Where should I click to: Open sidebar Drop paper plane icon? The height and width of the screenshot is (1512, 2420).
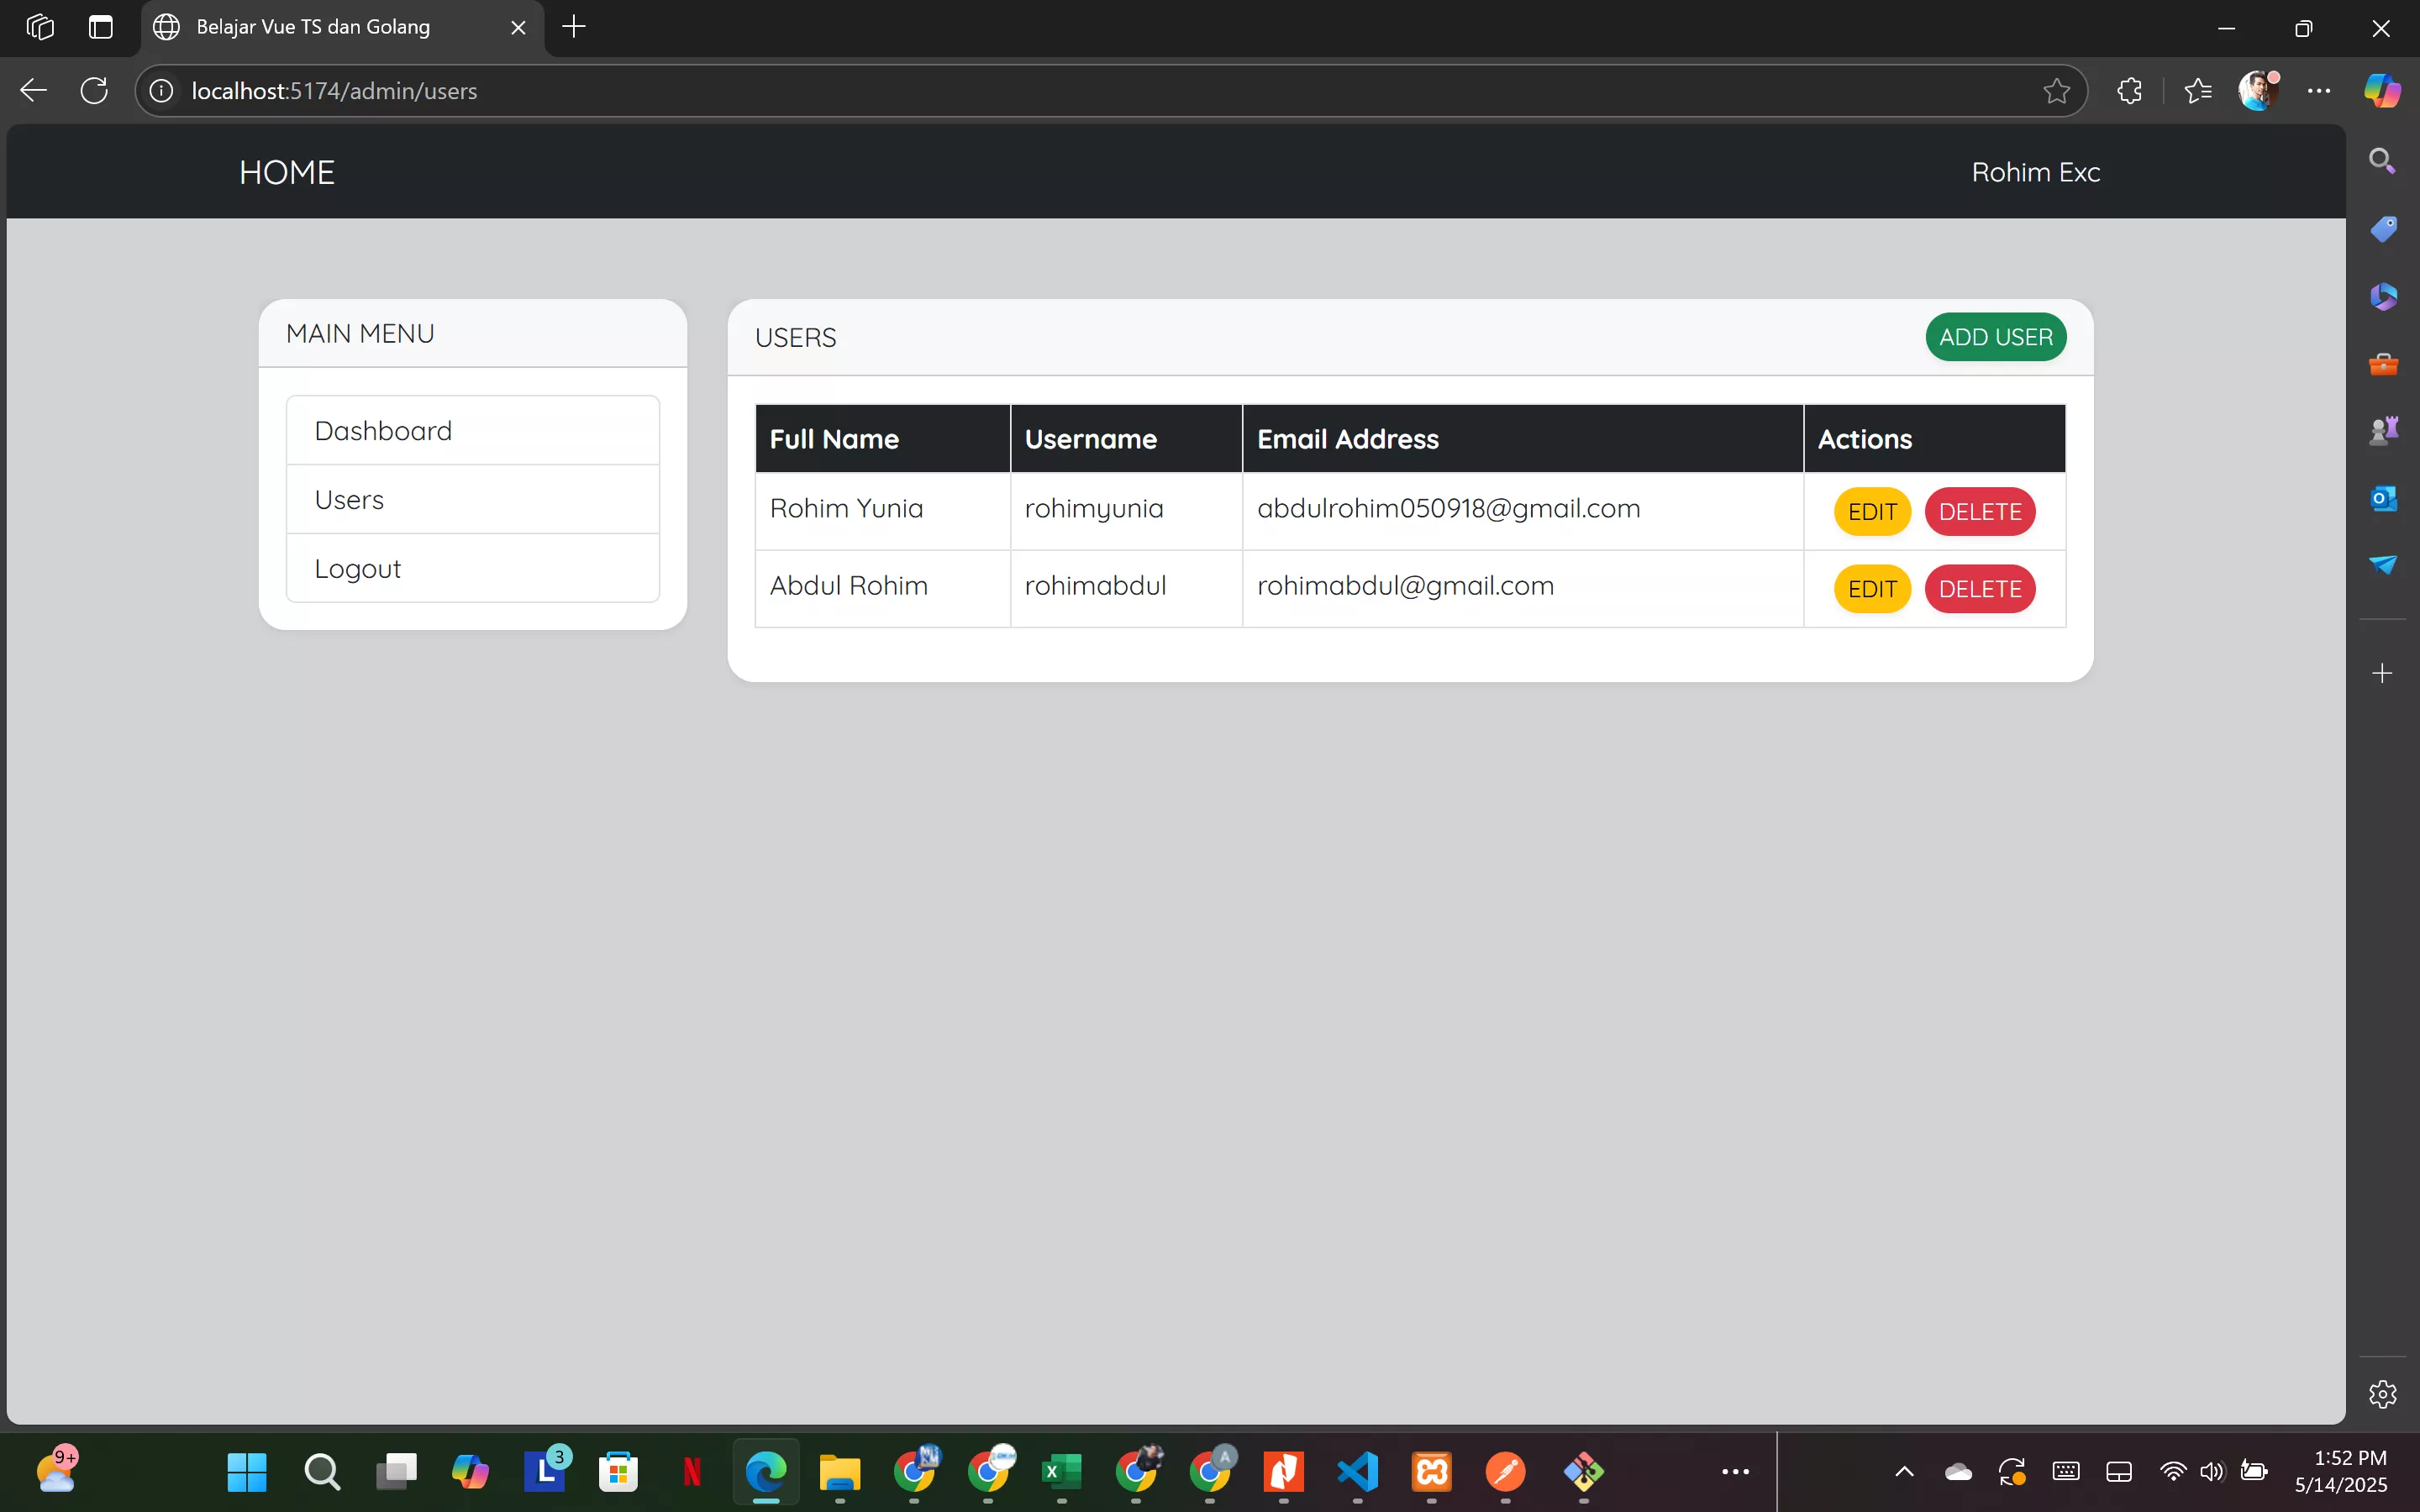(2383, 565)
